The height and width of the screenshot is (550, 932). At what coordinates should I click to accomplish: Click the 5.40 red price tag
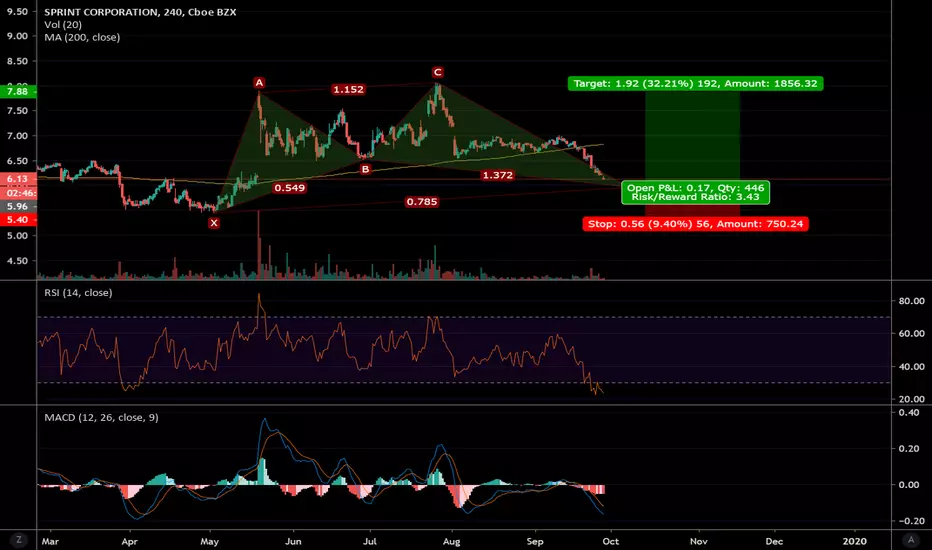pyautogui.click(x=18, y=220)
